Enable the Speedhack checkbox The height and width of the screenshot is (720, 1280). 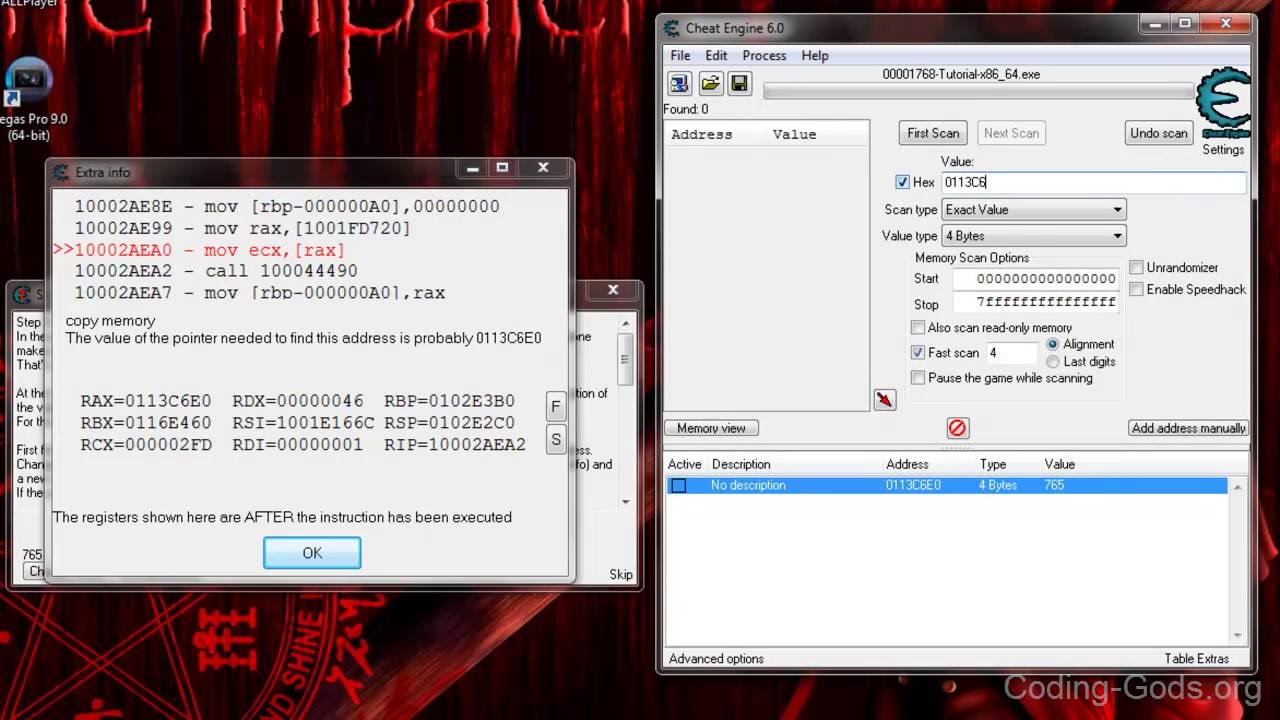1136,289
